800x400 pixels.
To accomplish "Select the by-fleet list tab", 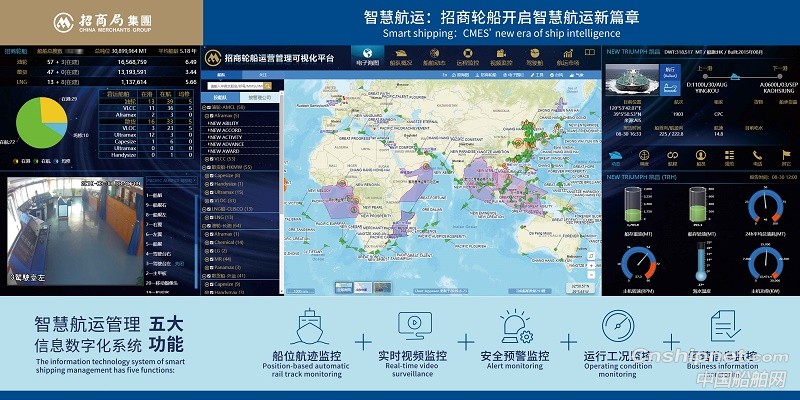I will (x=220, y=97).
